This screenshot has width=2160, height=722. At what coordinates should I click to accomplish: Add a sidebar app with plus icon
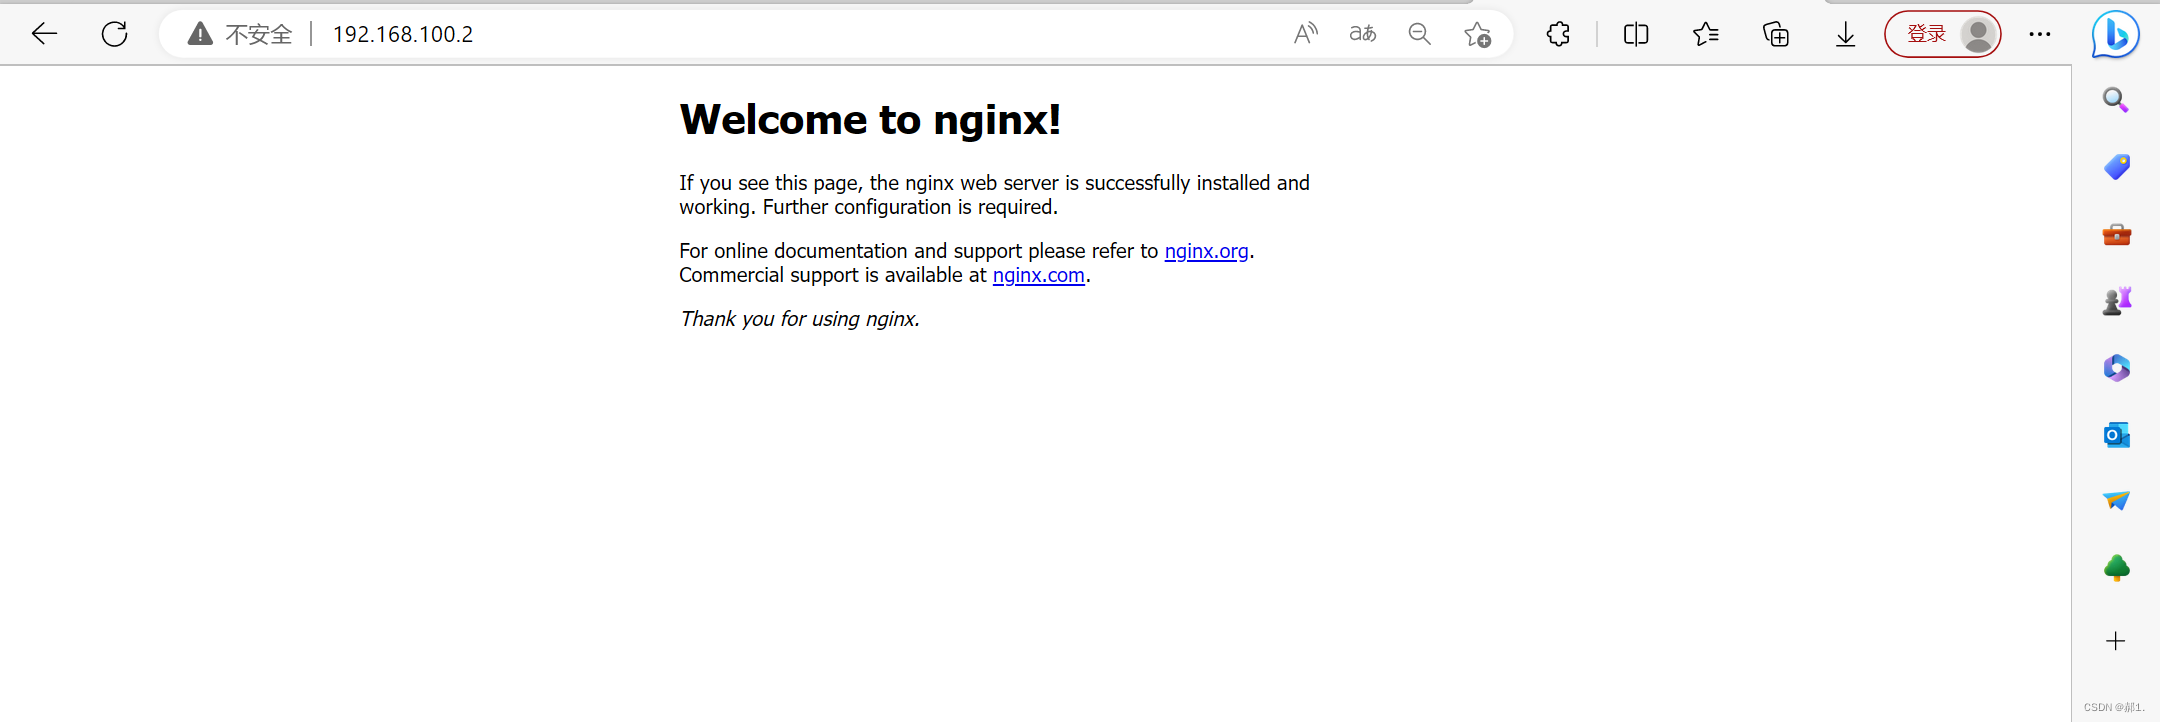(2115, 641)
